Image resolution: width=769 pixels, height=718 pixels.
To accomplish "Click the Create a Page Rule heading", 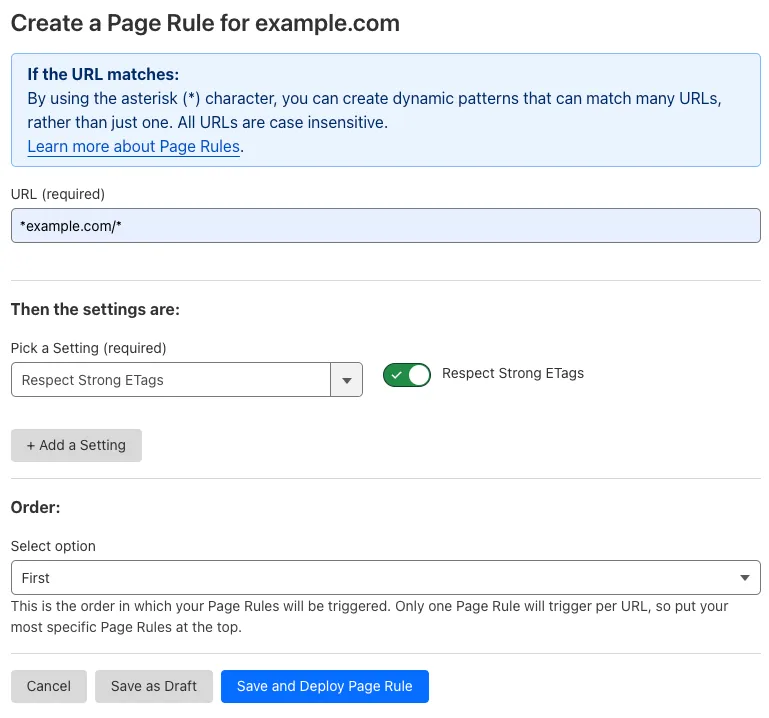I will (x=205, y=24).
